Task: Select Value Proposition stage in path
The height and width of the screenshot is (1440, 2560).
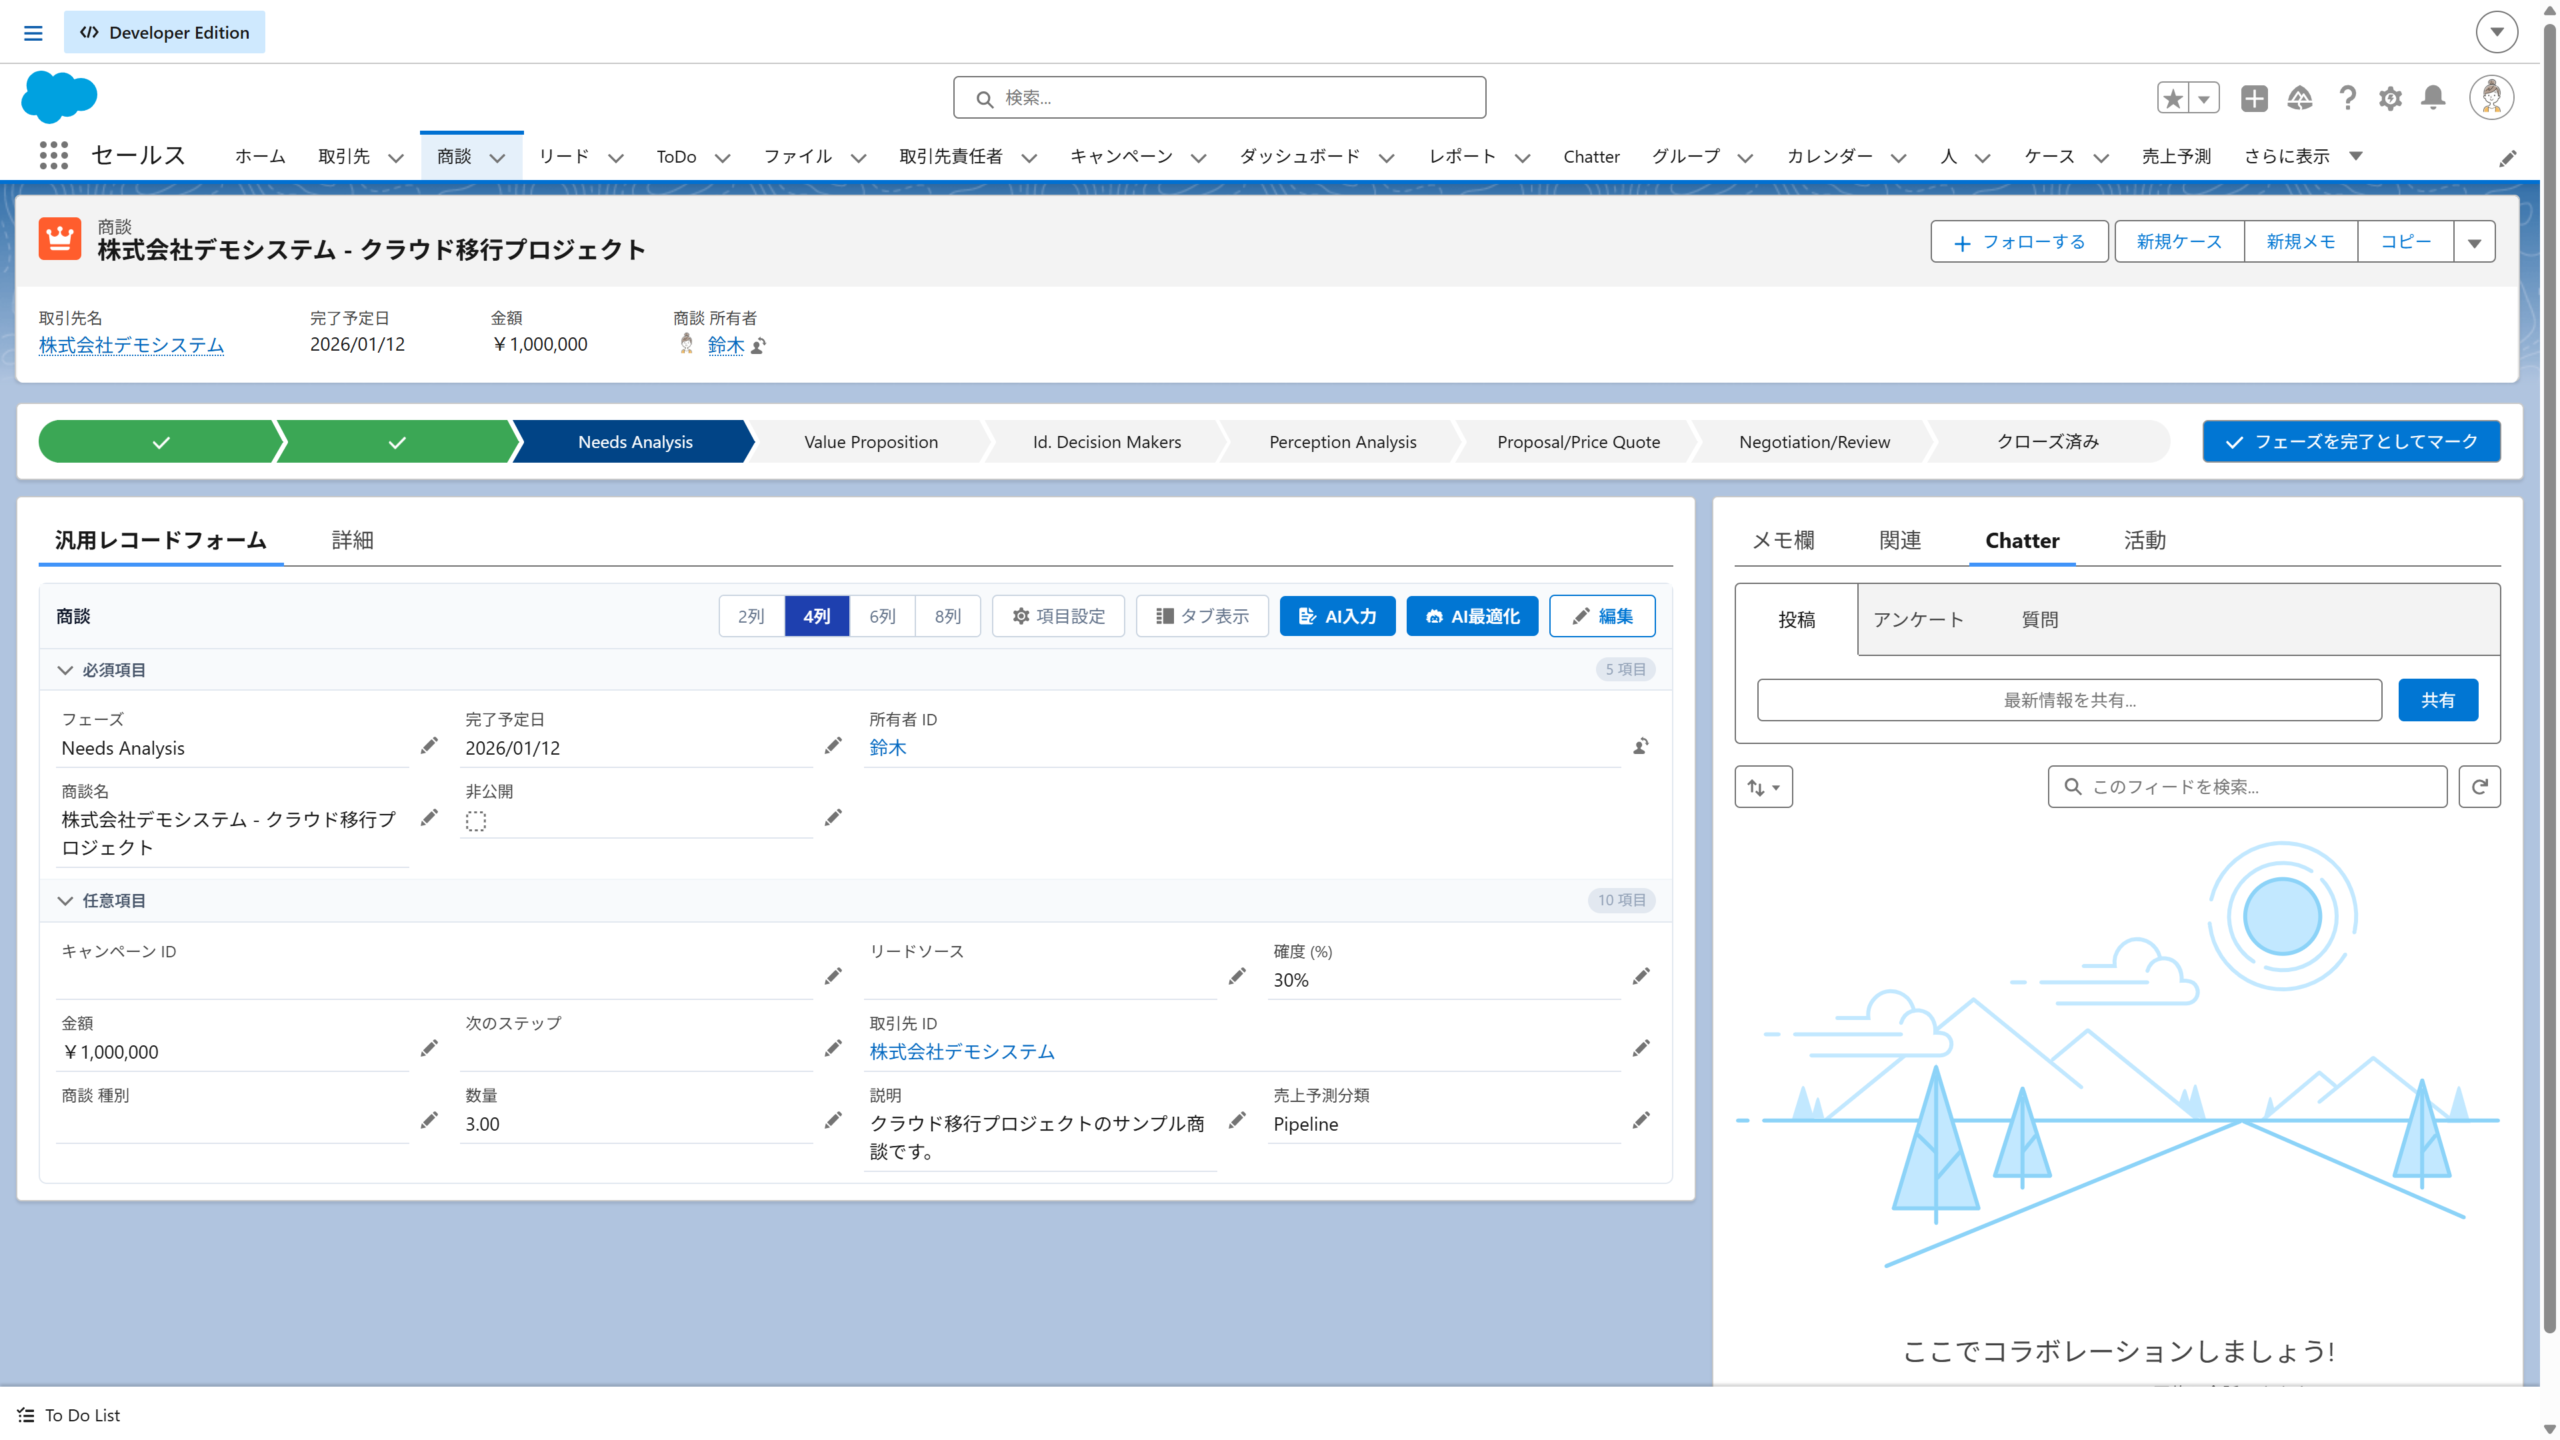Action: pyautogui.click(x=870, y=442)
